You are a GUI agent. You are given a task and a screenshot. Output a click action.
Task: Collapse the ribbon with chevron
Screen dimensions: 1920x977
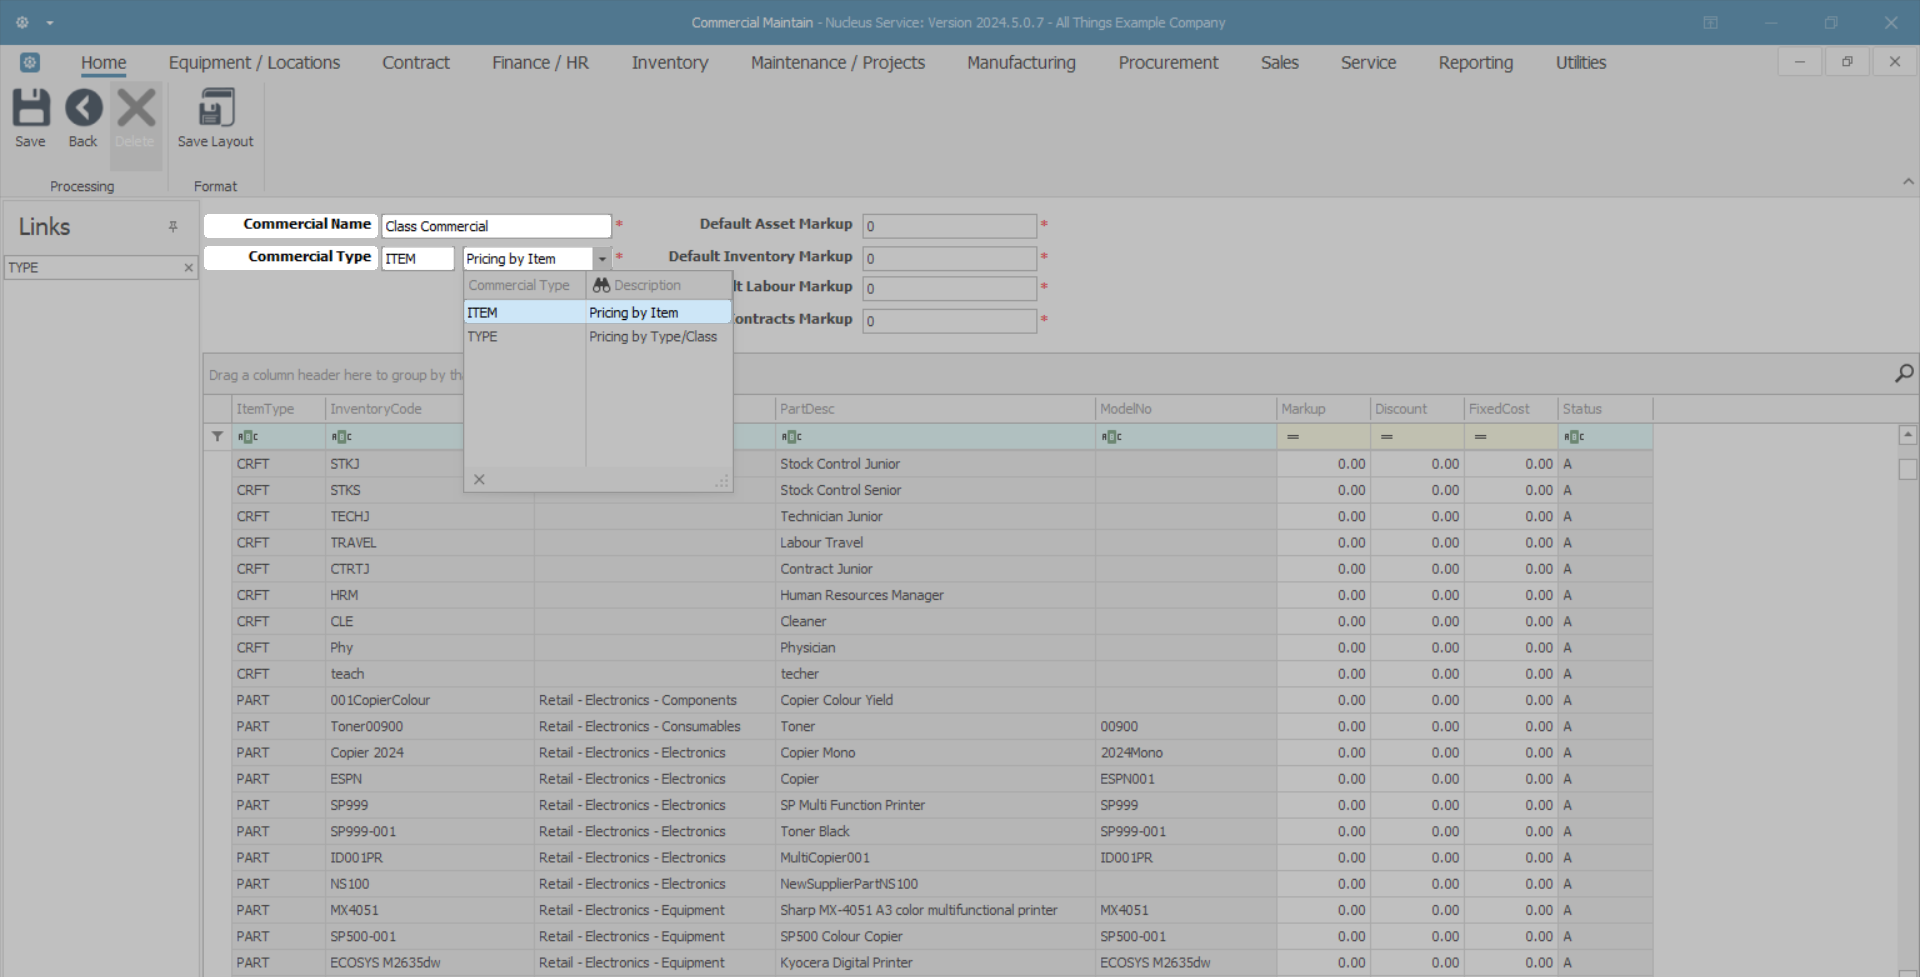point(1908,182)
